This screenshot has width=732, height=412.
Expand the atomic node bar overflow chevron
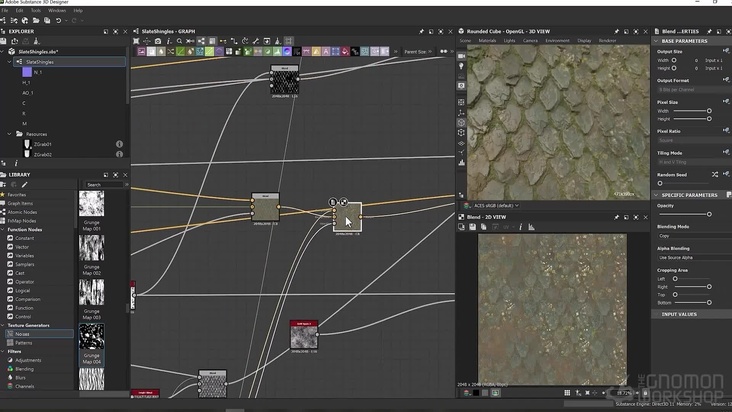click(x=396, y=51)
